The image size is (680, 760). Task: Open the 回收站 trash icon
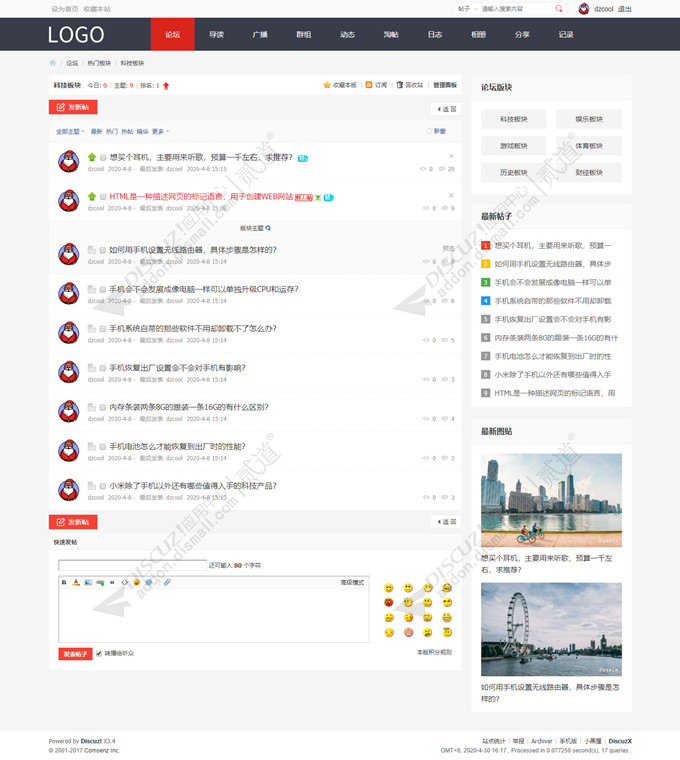[399, 85]
